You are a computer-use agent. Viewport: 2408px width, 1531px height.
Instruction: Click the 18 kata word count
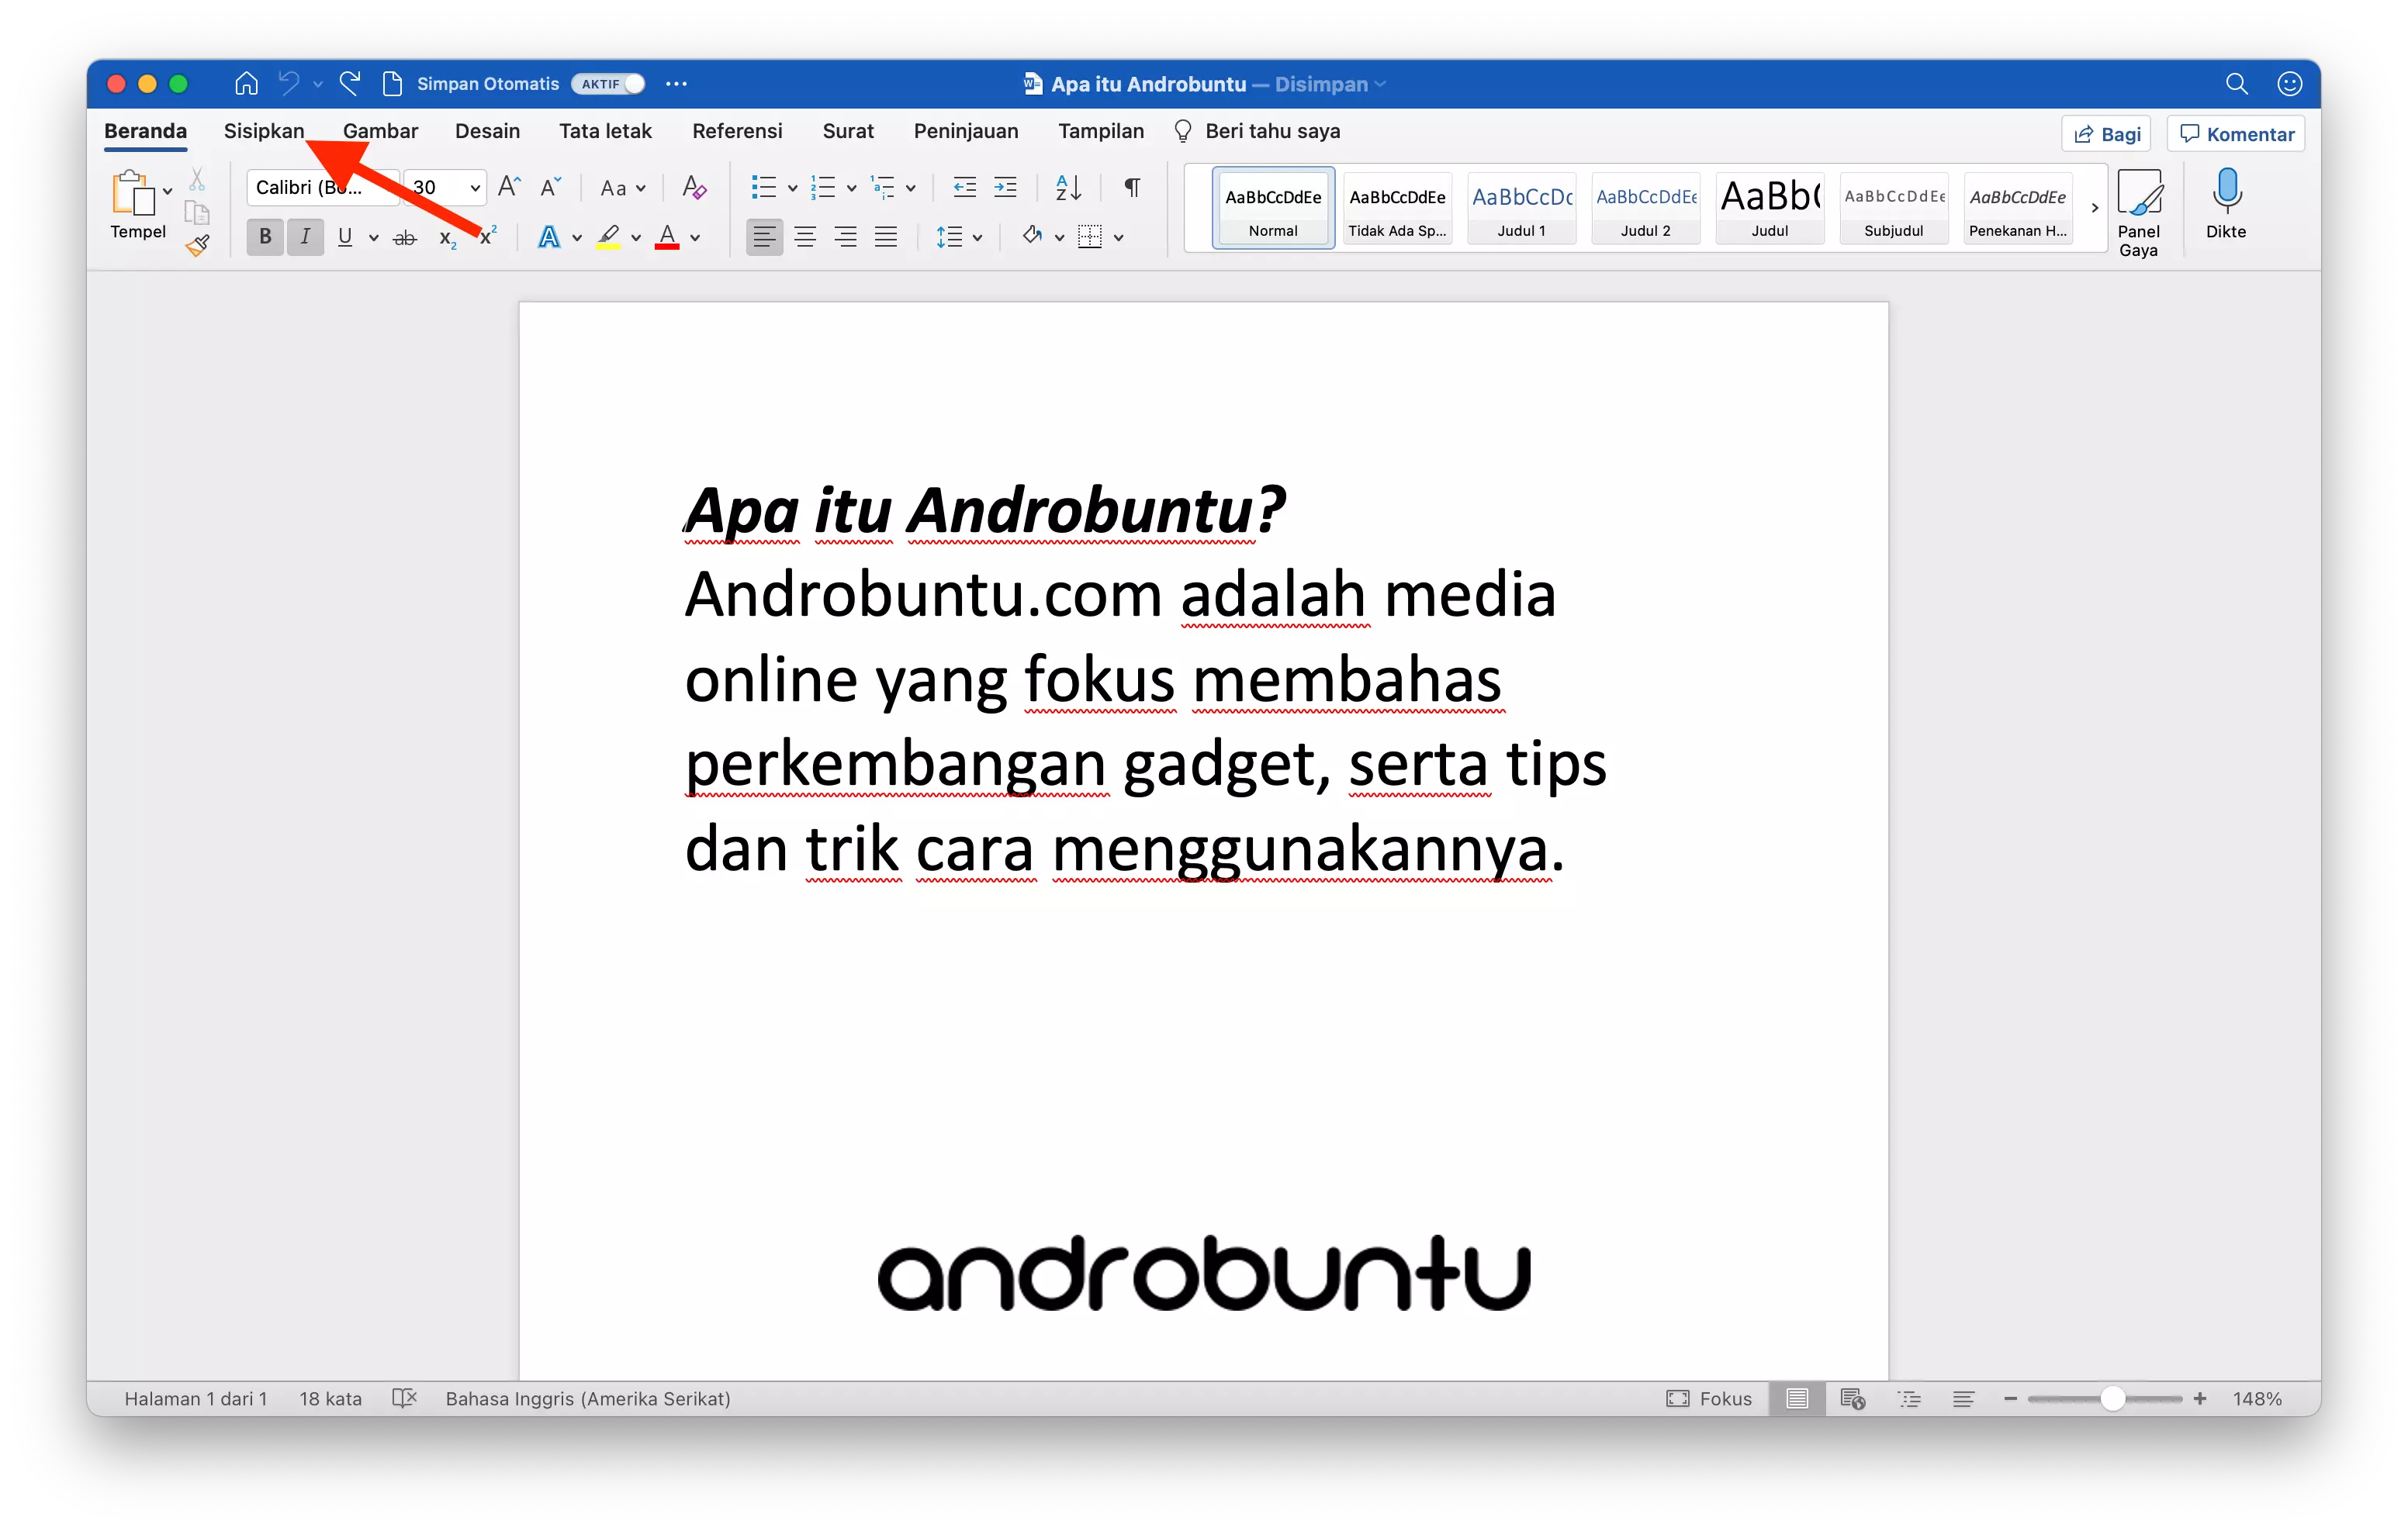point(330,1398)
